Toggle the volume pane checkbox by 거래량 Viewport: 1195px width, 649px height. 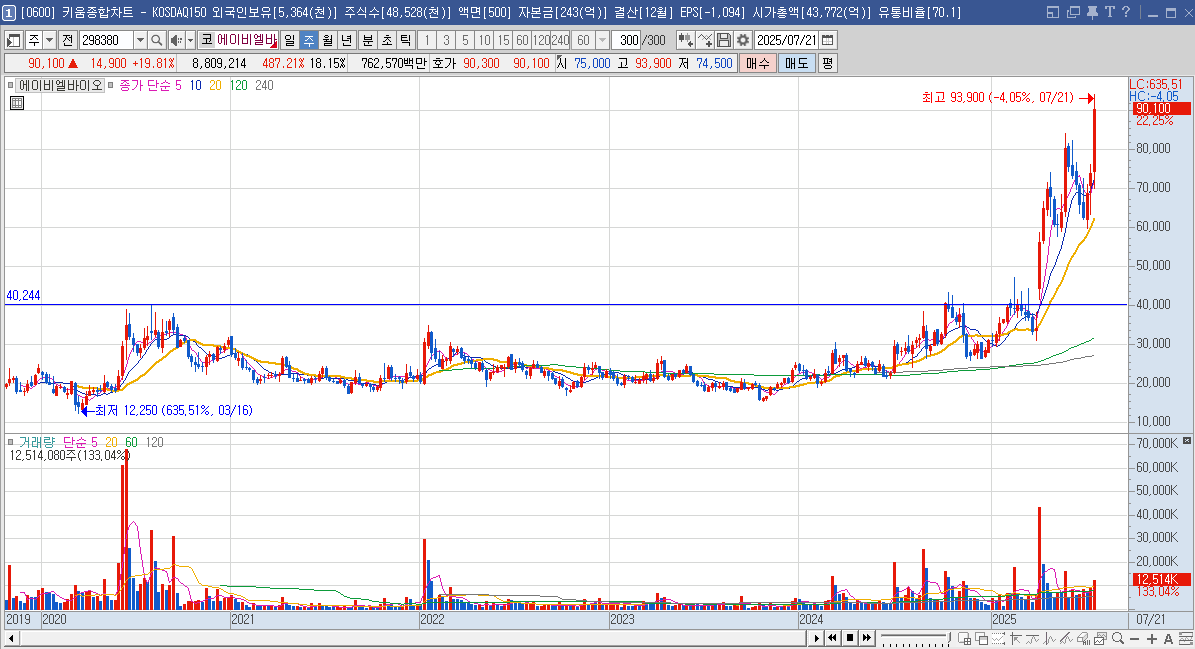point(11,442)
